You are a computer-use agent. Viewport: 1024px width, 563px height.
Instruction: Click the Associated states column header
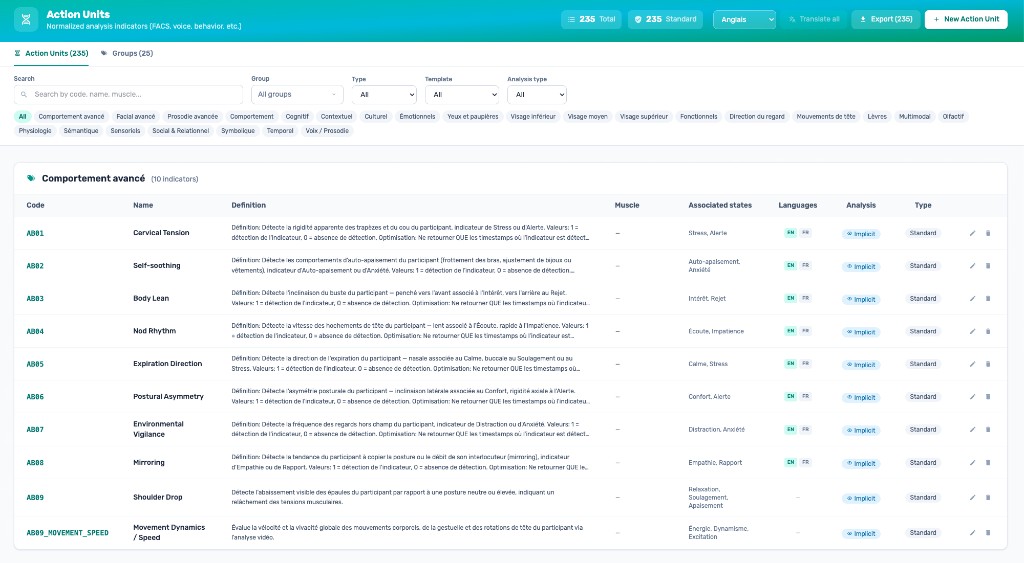coord(720,205)
